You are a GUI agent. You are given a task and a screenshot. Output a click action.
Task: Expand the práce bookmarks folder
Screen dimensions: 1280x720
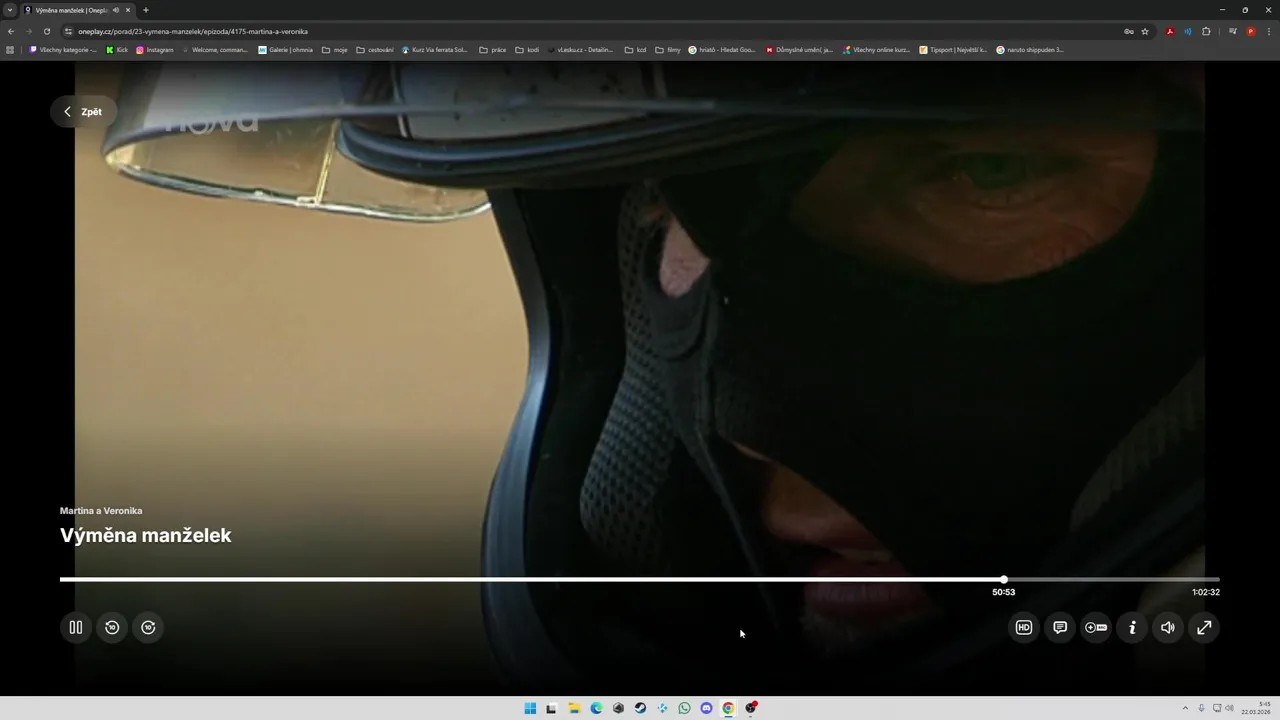(x=493, y=49)
